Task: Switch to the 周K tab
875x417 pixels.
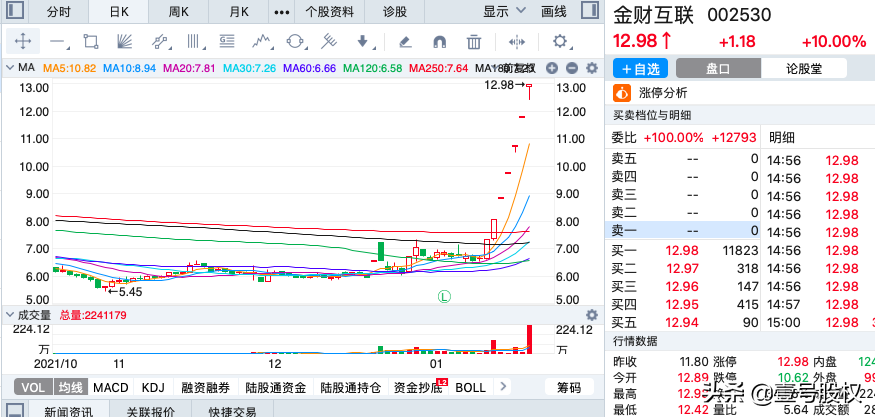Action: coord(179,11)
